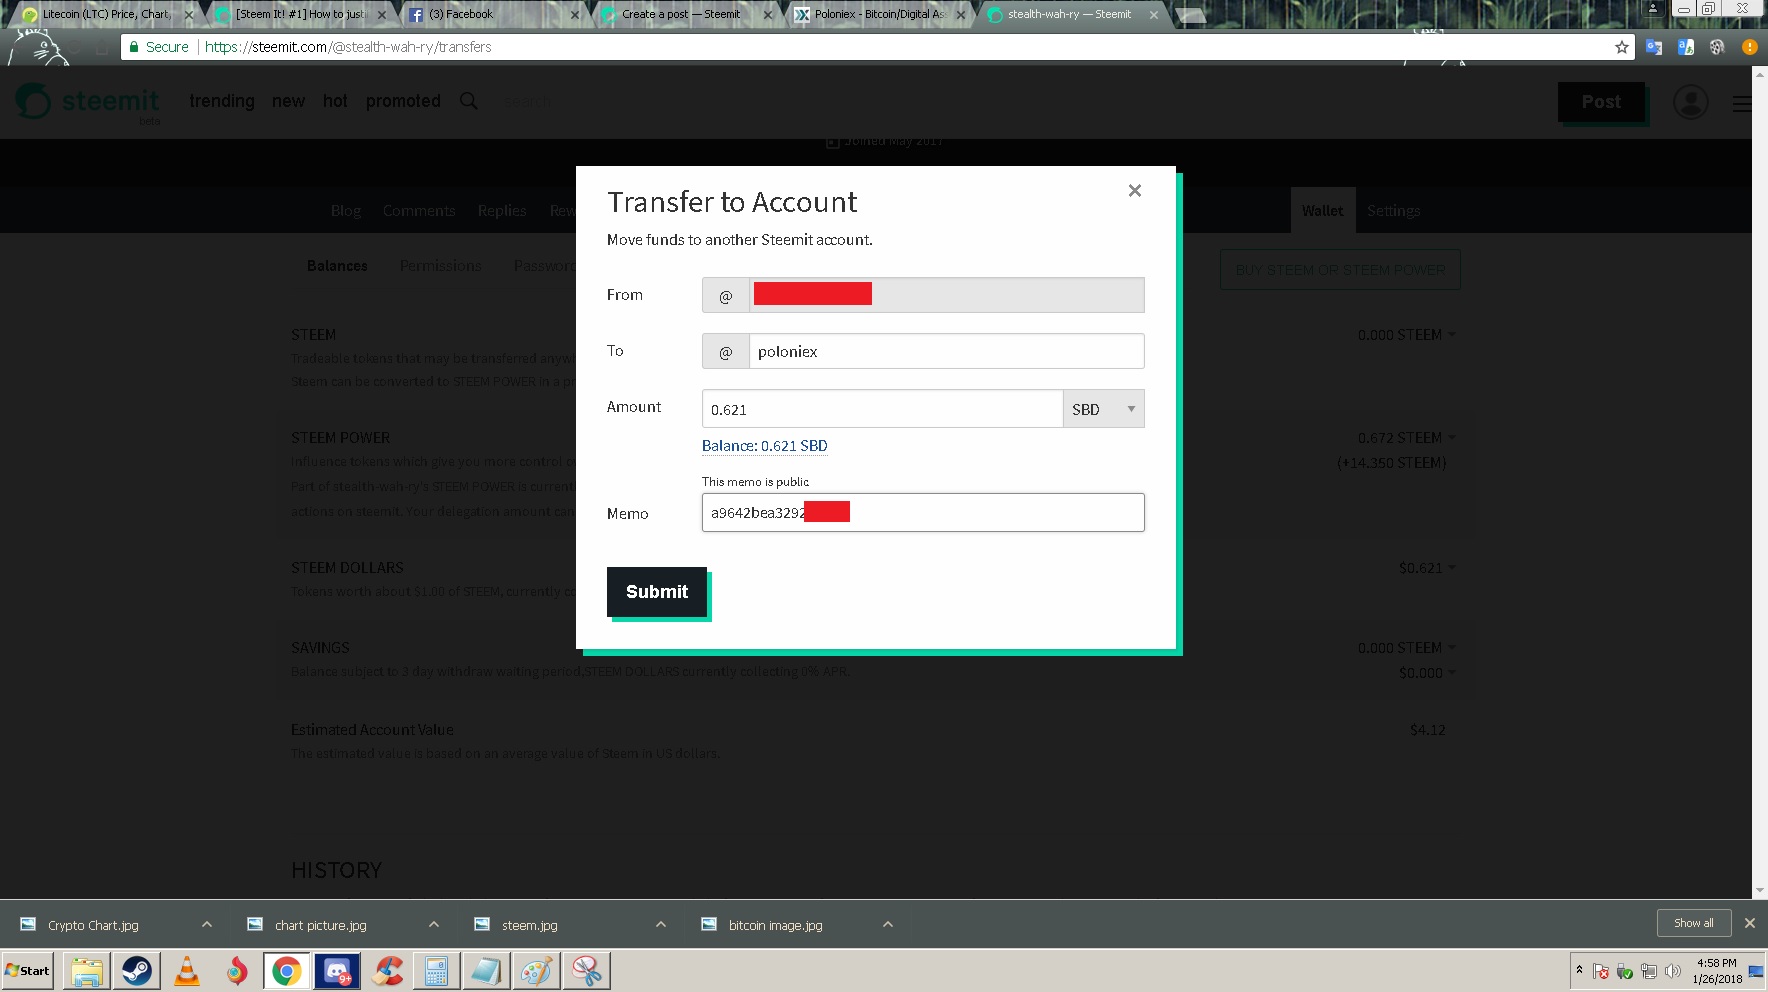Open the SBD currency dropdown
This screenshot has width=1768, height=992.
pos(1104,409)
